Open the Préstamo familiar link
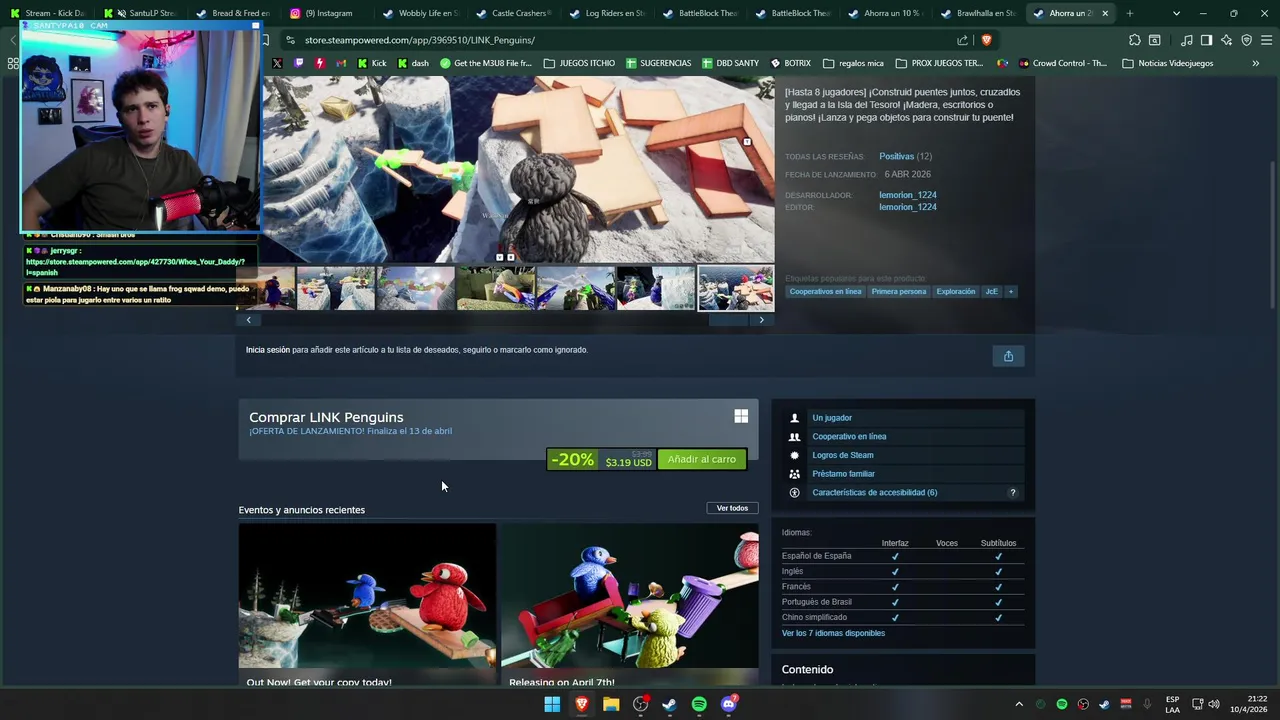The width and height of the screenshot is (1280, 720). 844,474
